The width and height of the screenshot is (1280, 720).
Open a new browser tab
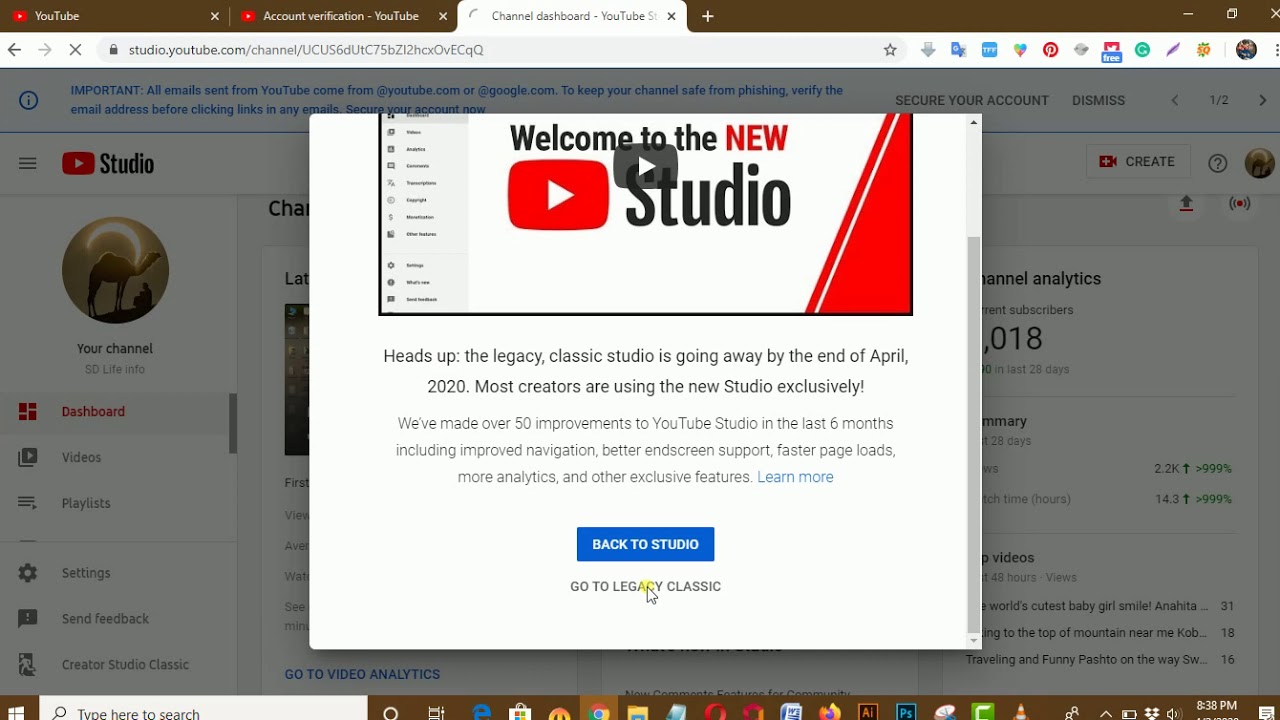coord(708,16)
